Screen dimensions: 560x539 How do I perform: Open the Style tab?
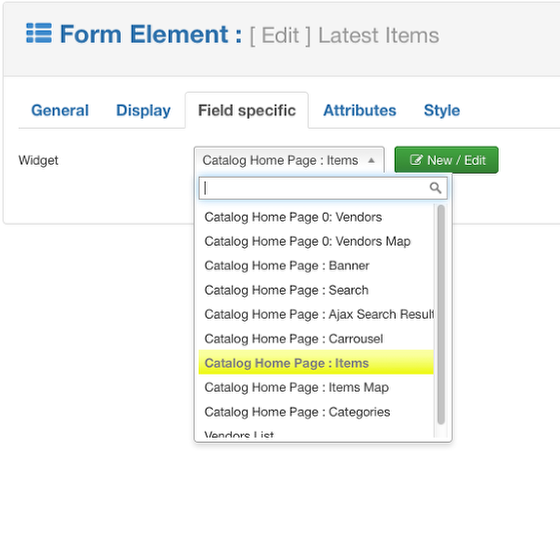click(x=442, y=110)
